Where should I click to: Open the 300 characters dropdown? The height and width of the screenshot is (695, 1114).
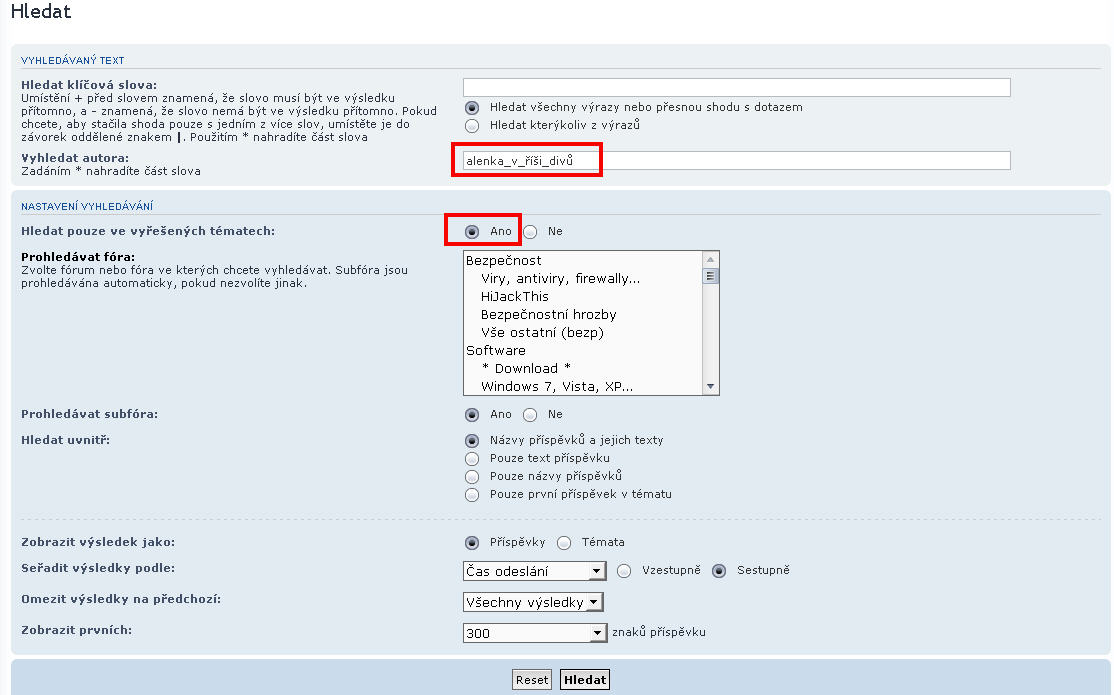click(x=535, y=633)
